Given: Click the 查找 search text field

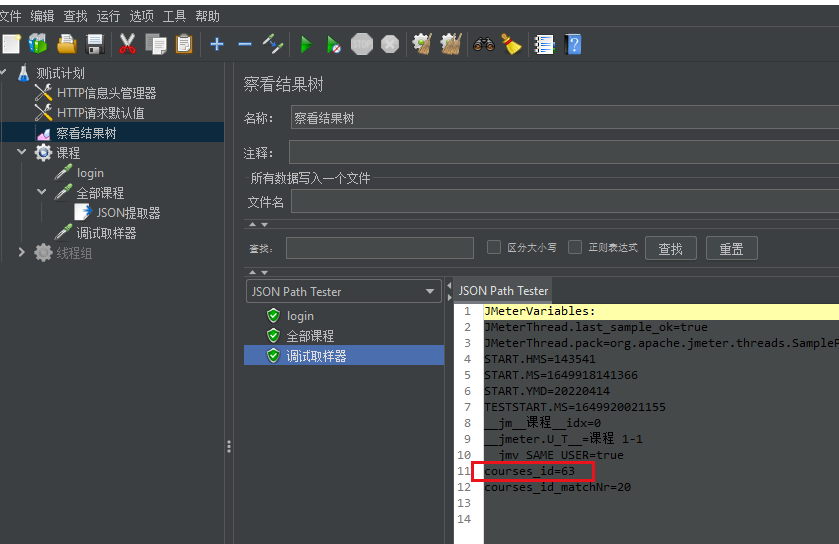Looking at the screenshot, I should coord(380,248).
